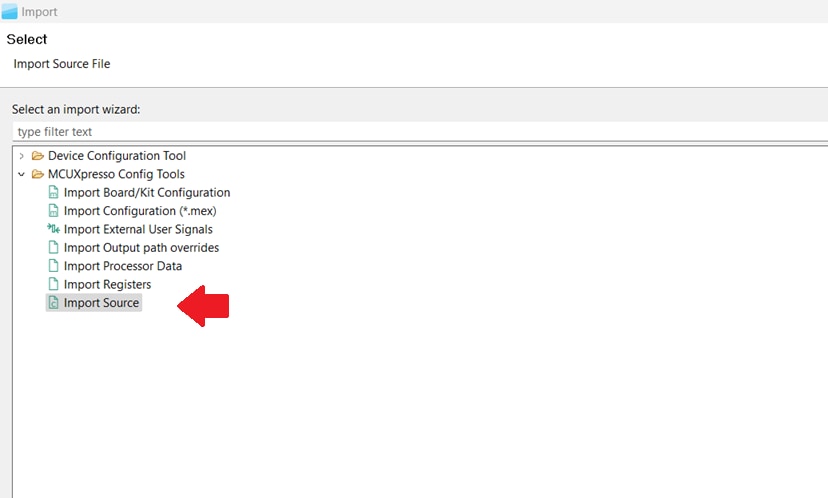Image resolution: width=828 pixels, height=498 pixels.
Task: Click the 'Import Source File' description text
Action: pyautogui.click(x=62, y=64)
